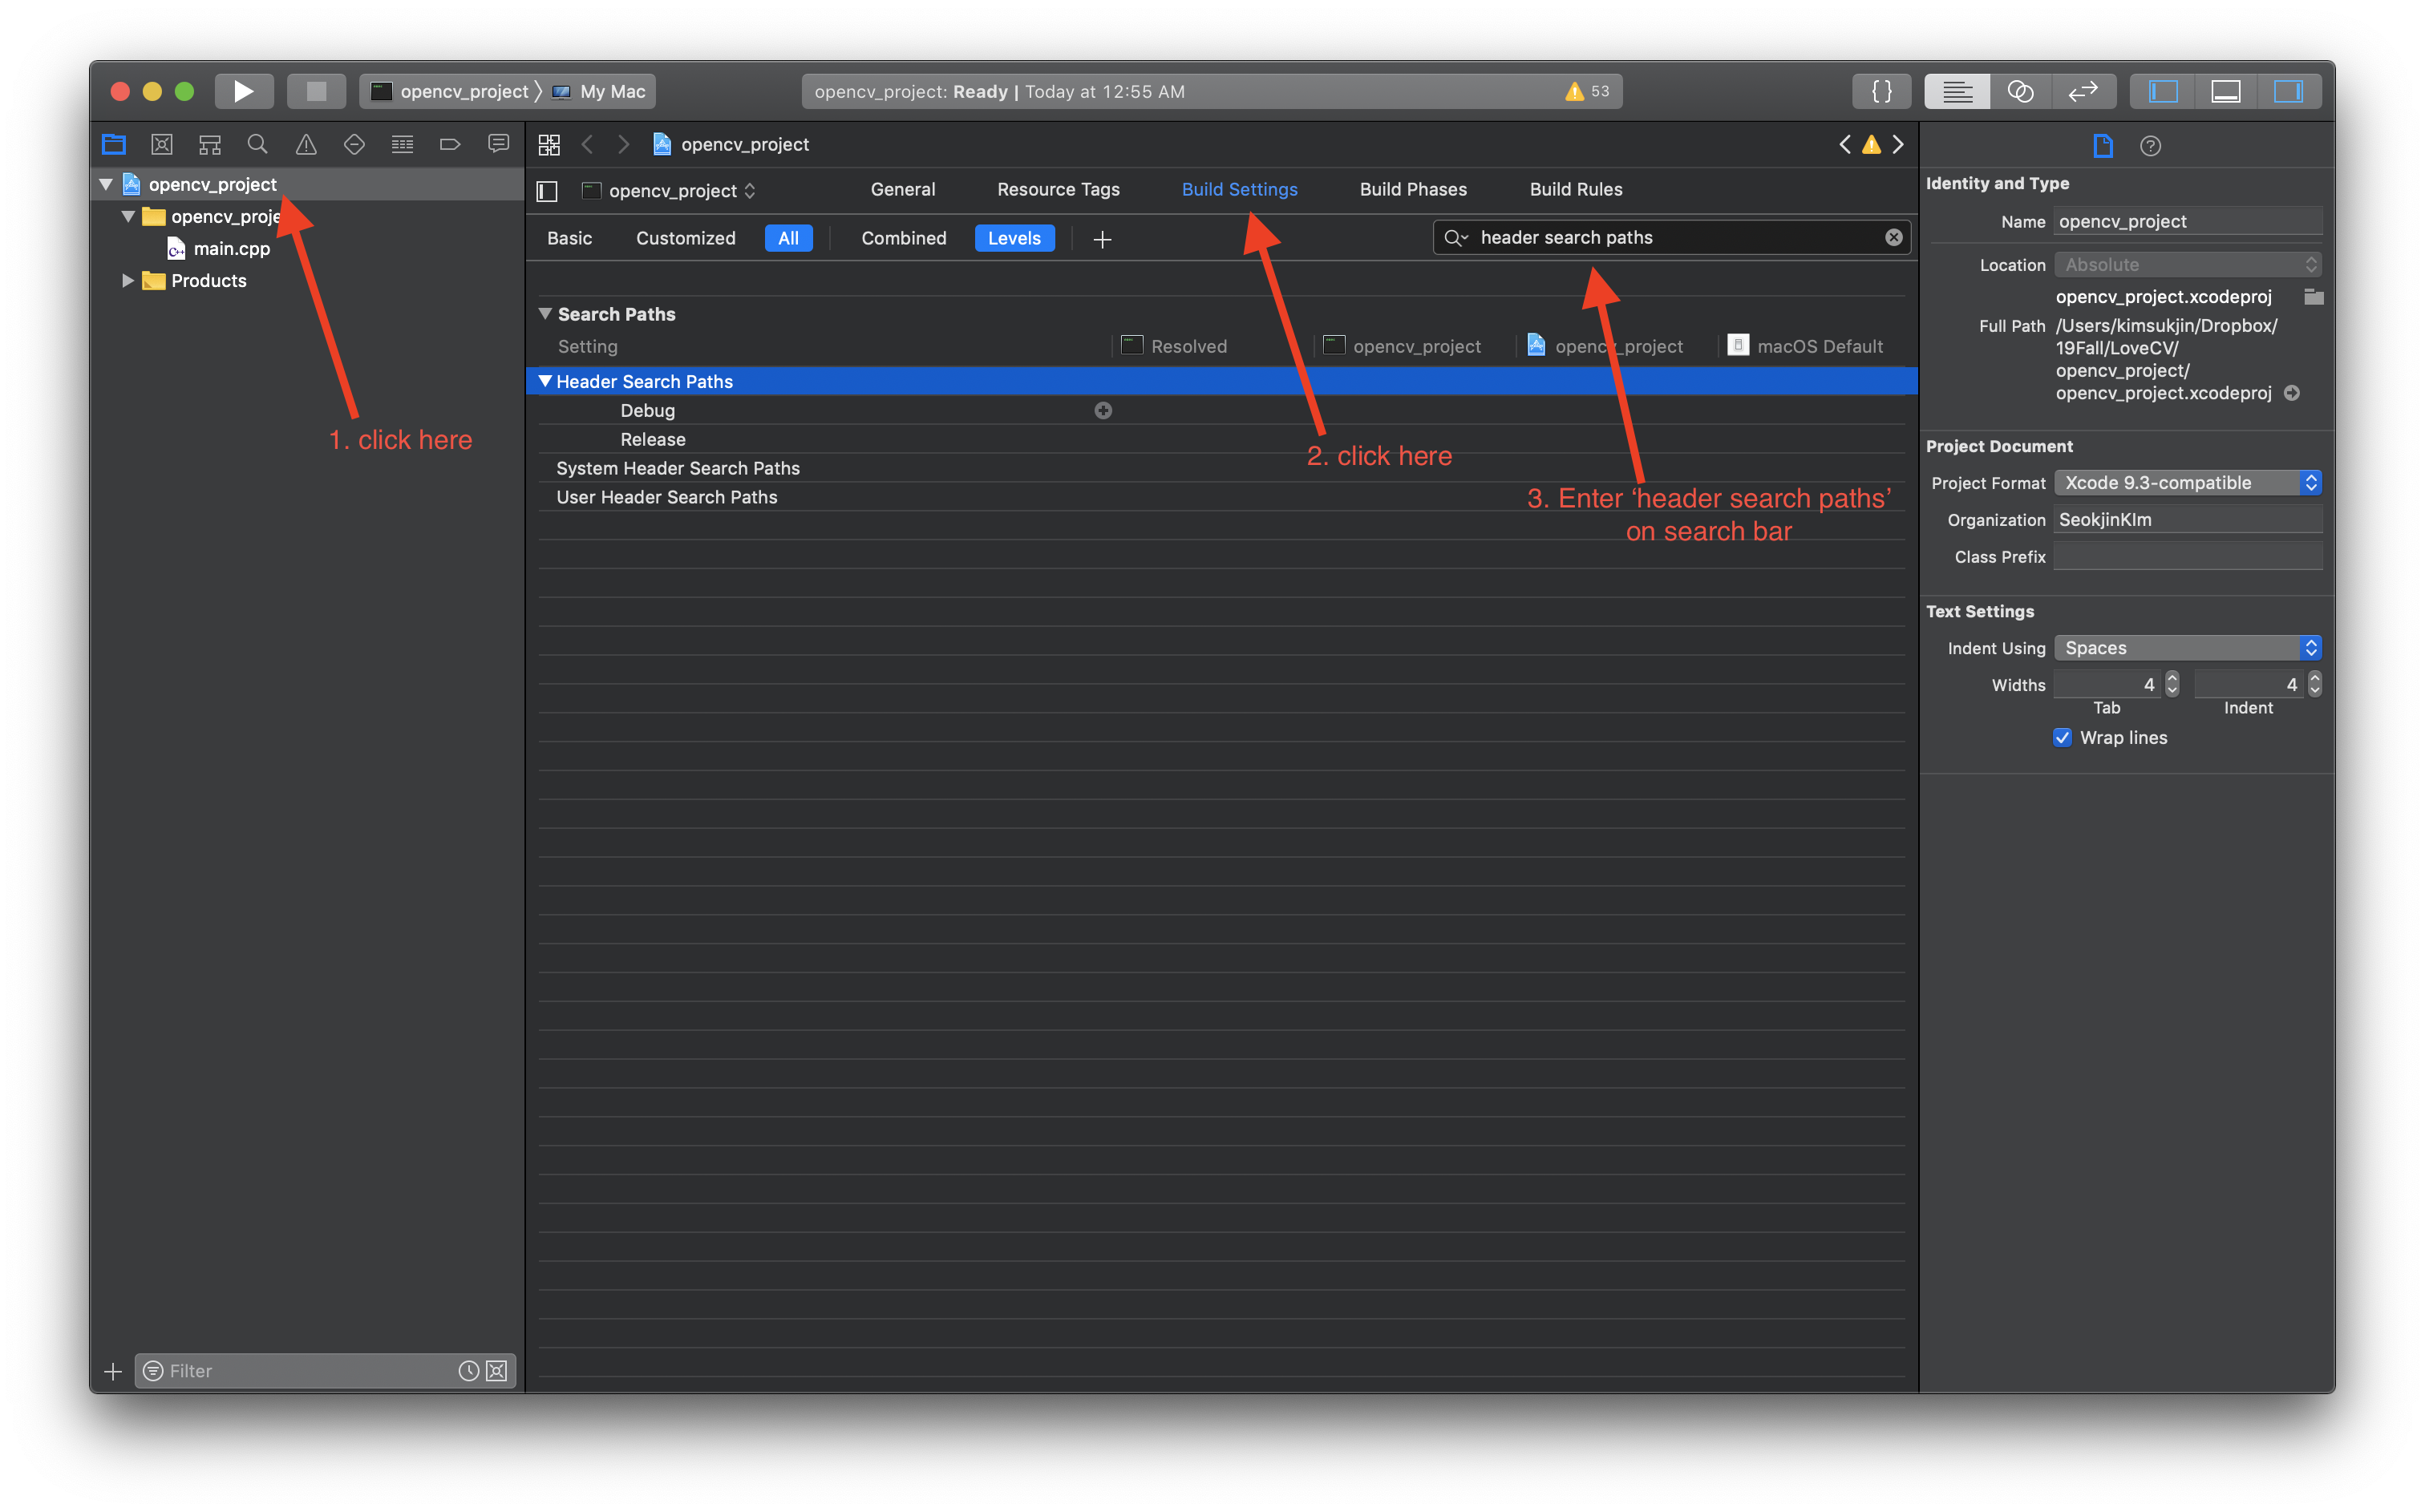
Task: Open the Library curly braces button
Action: coord(1881,91)
